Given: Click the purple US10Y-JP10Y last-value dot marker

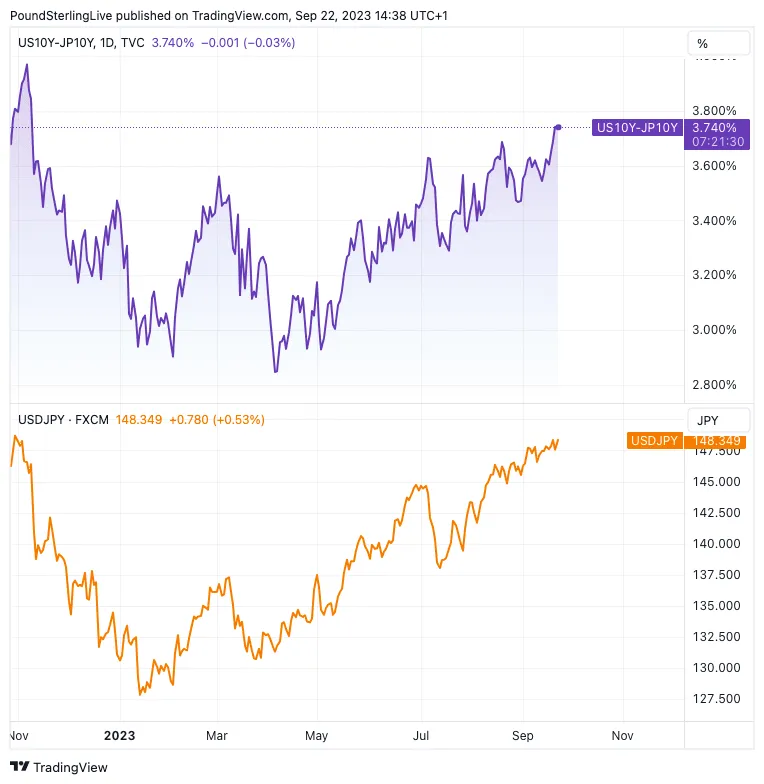Looking at the screenshot, I should (558, 127).
